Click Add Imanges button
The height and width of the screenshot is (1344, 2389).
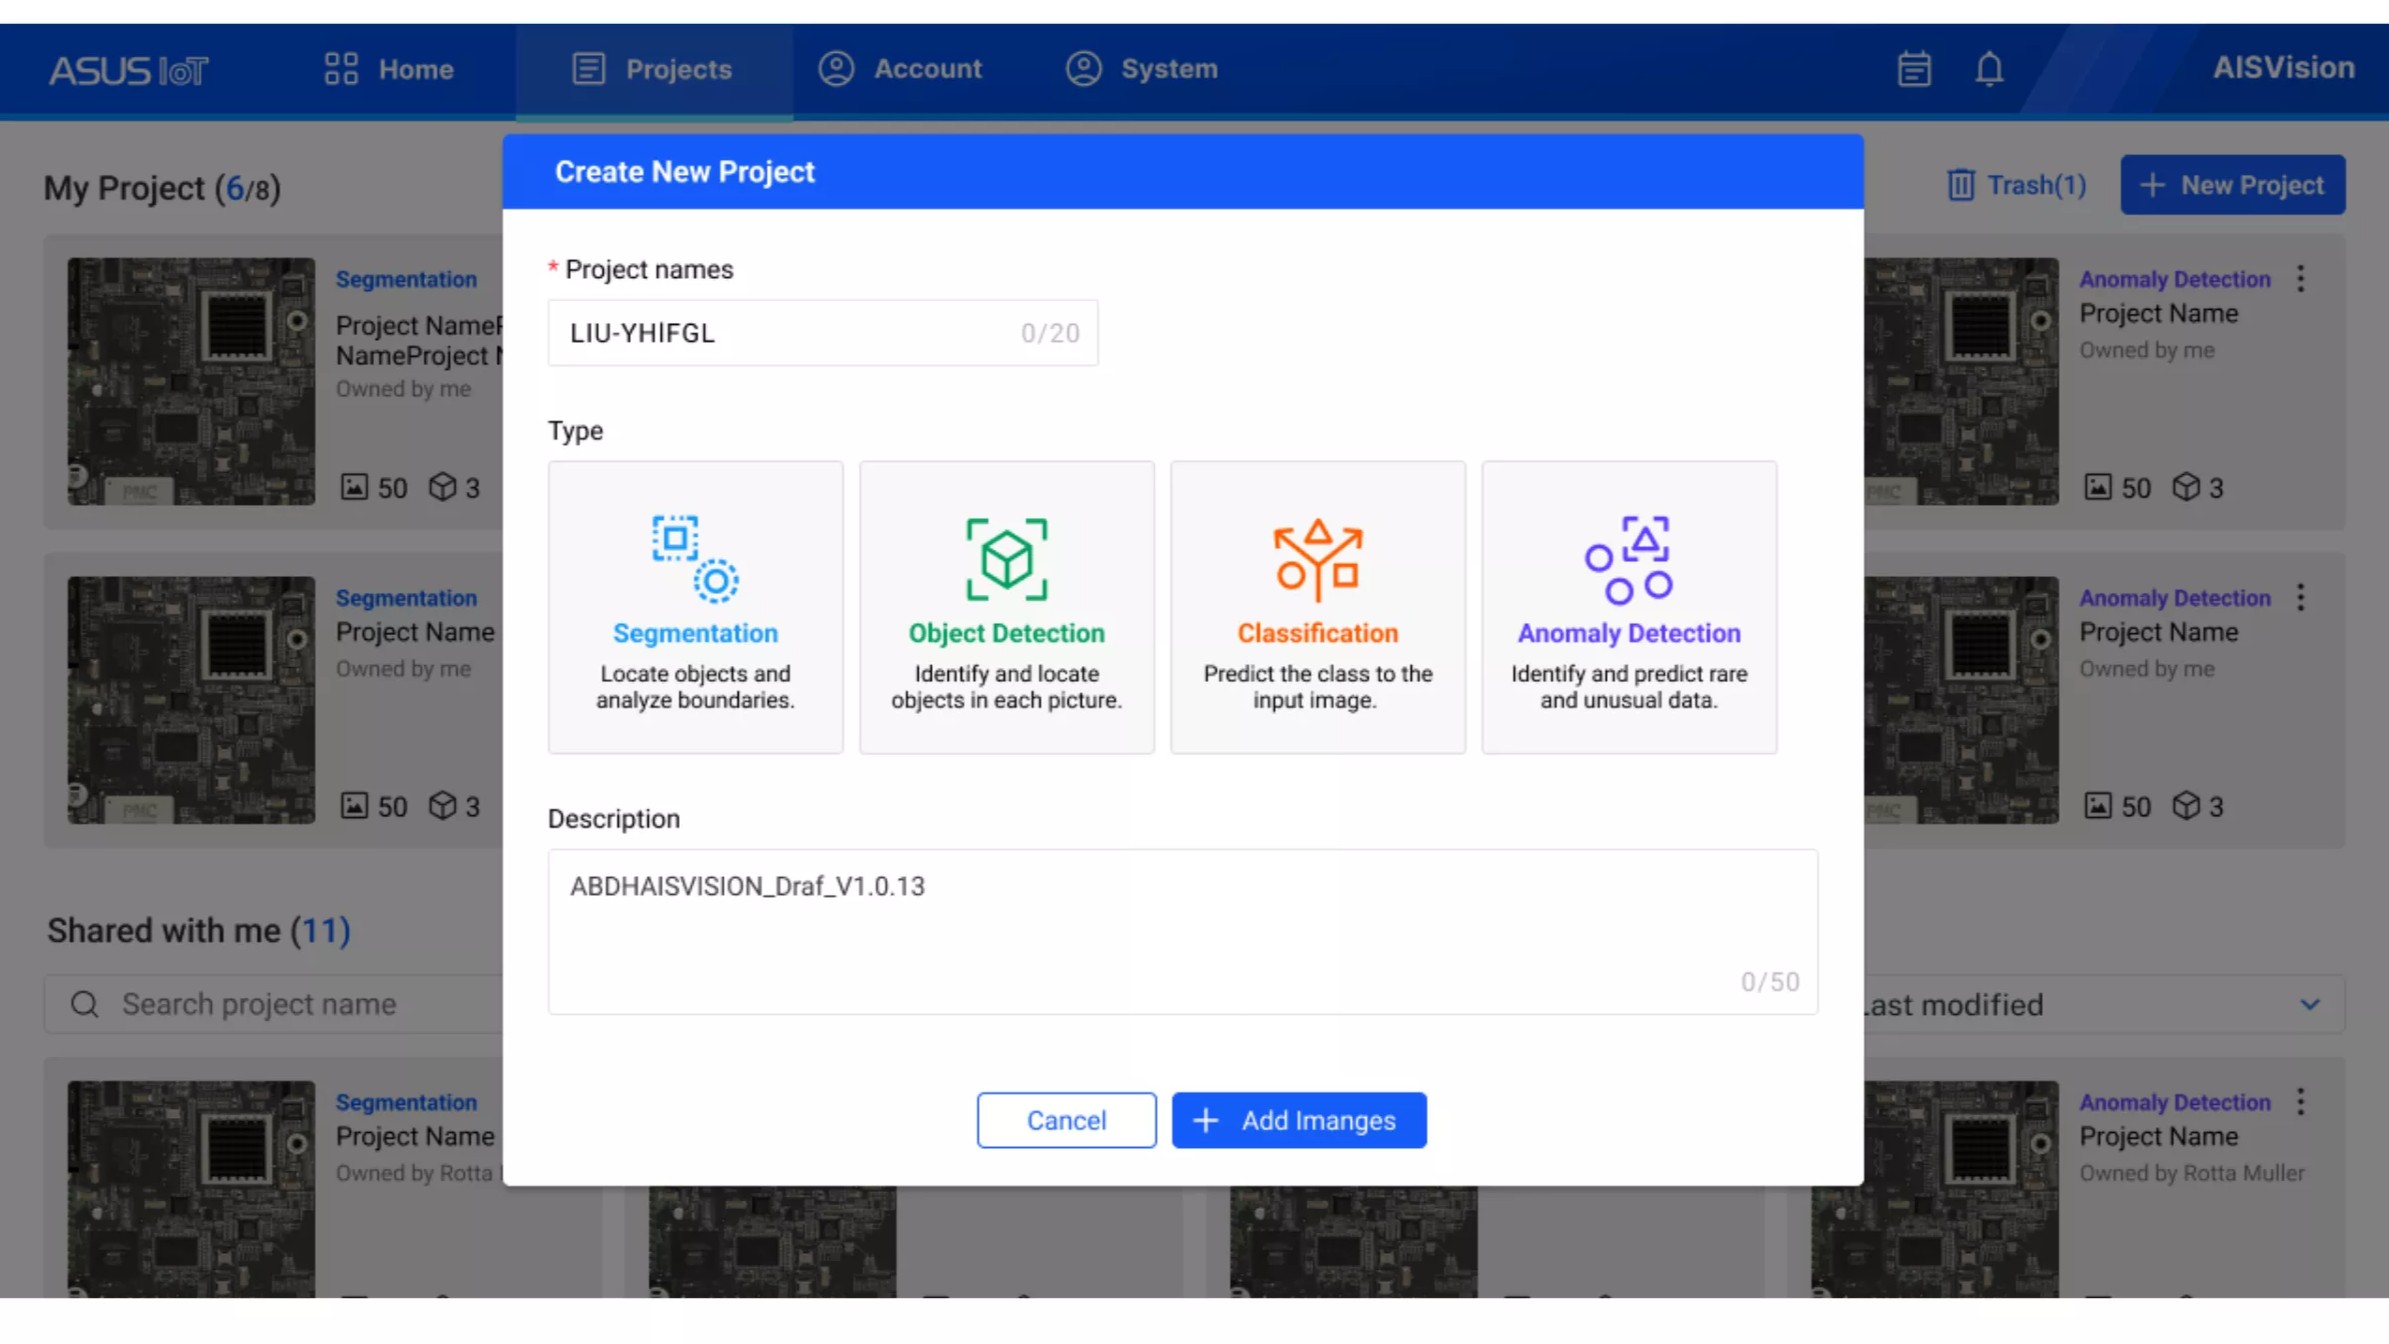point(1298,1120)
